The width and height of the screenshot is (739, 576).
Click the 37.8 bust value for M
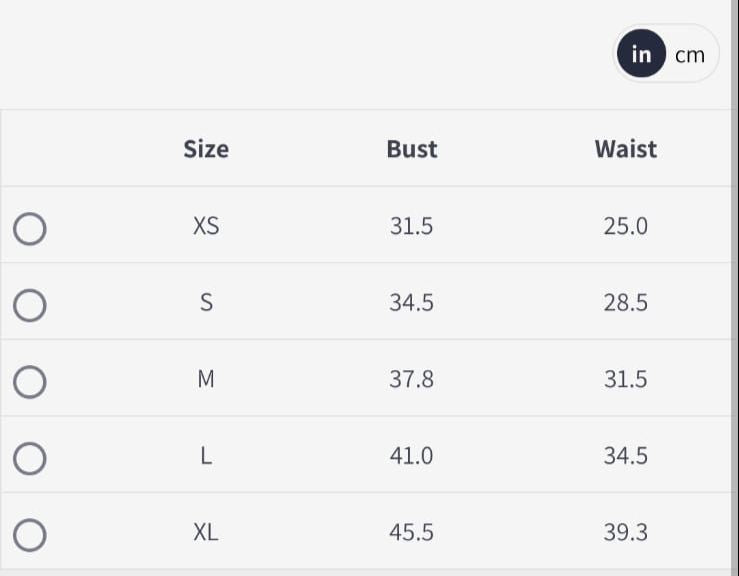click(x=412, y=379)
